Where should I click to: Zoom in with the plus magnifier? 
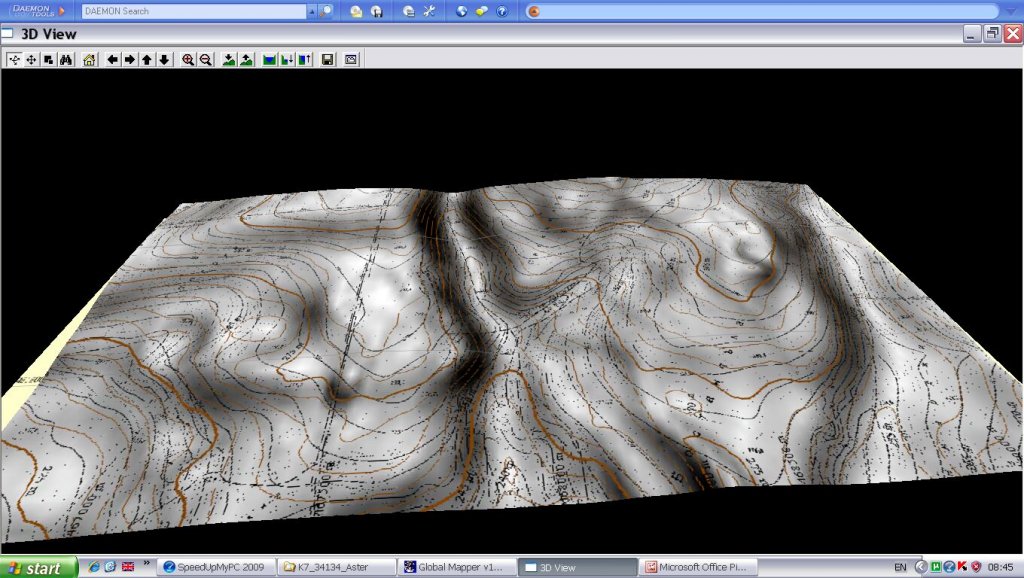188,60
